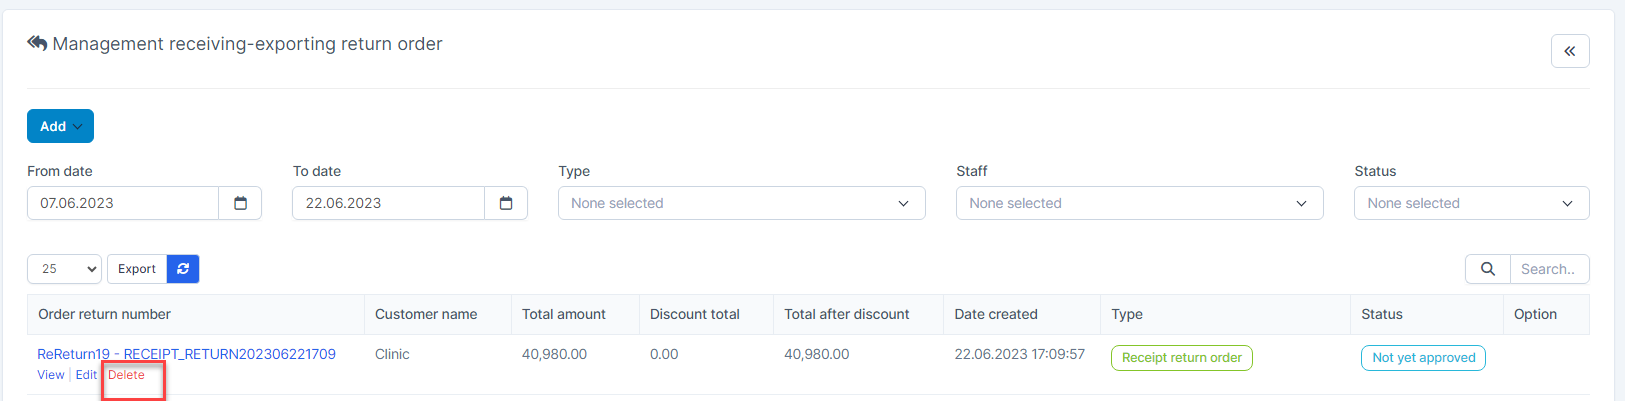Open the Add dropdown button
Screen dimensions: 1625x401
tap(60, 126)
